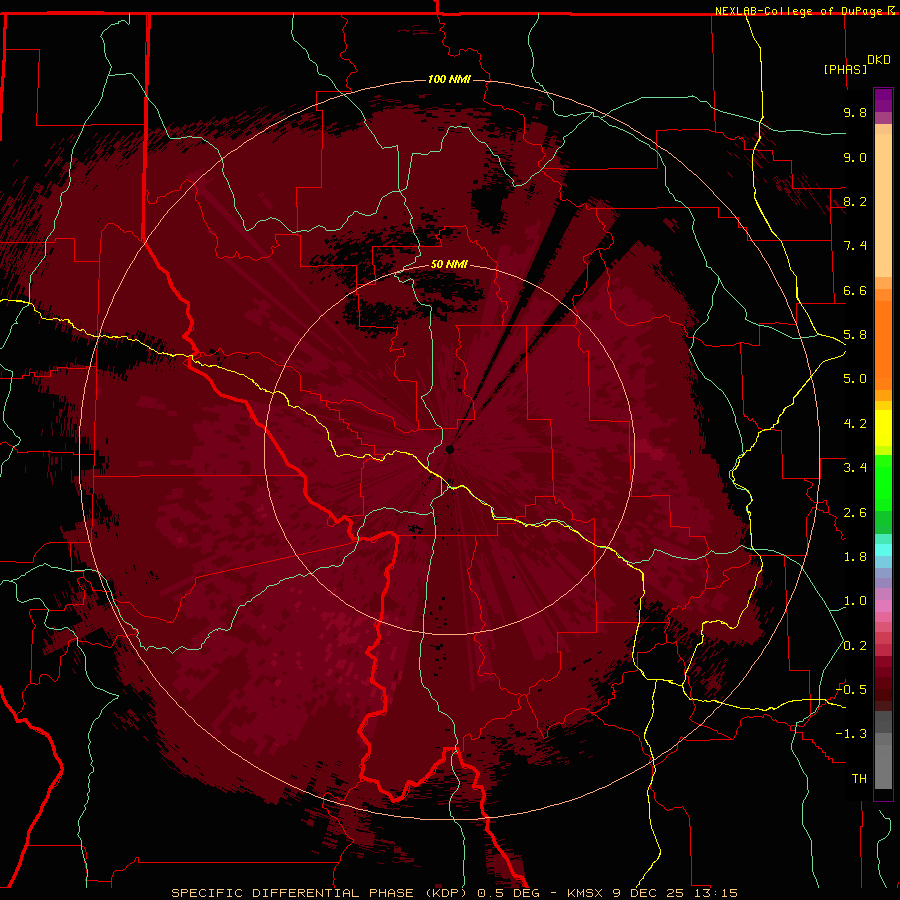This screenshot has height=900, width=900.
Task: Click the 1.0 value on color scale
Action: [855, 601]
